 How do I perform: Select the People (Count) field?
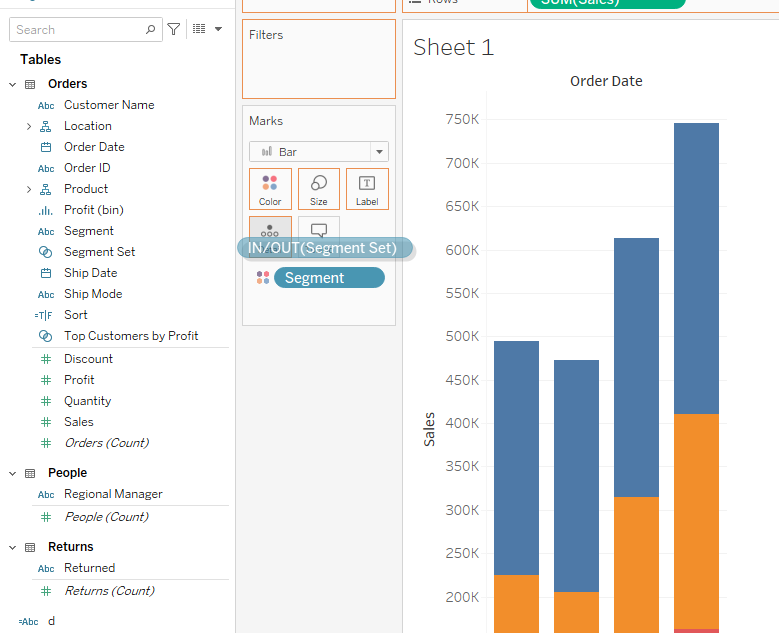(x=106, y=517)
